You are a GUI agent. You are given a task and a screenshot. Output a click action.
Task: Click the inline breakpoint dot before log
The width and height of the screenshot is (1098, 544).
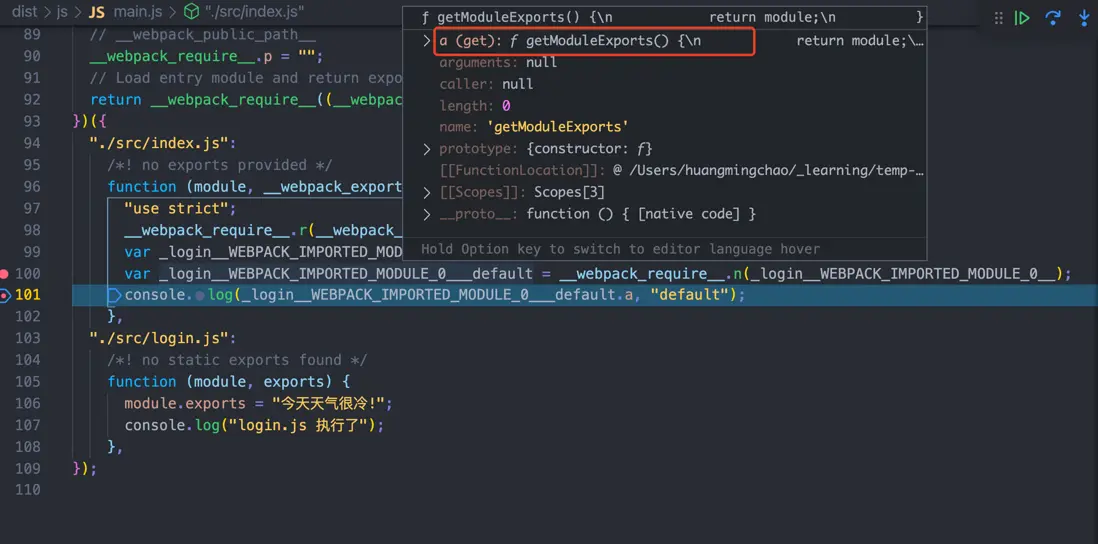coord(200,295)
